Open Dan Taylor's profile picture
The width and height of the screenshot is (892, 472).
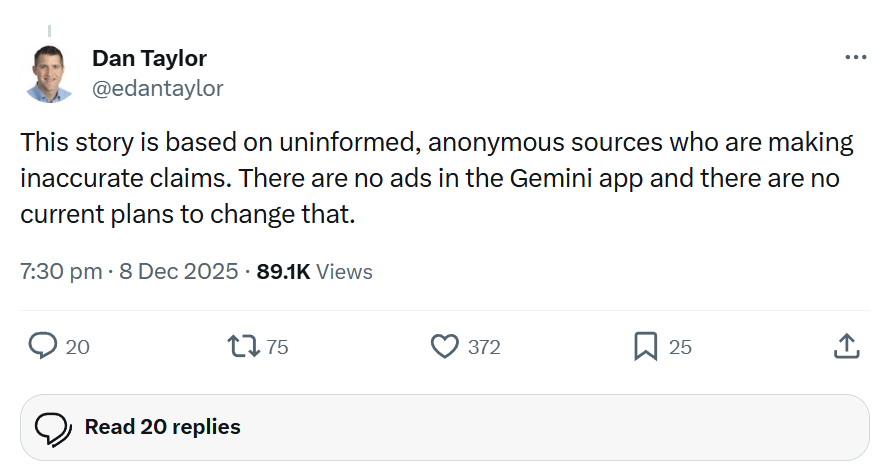tap(49, 73)
